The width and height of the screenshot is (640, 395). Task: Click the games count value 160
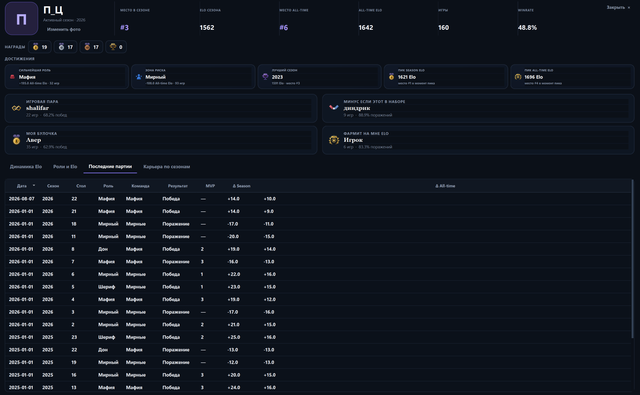coord(443,27)
